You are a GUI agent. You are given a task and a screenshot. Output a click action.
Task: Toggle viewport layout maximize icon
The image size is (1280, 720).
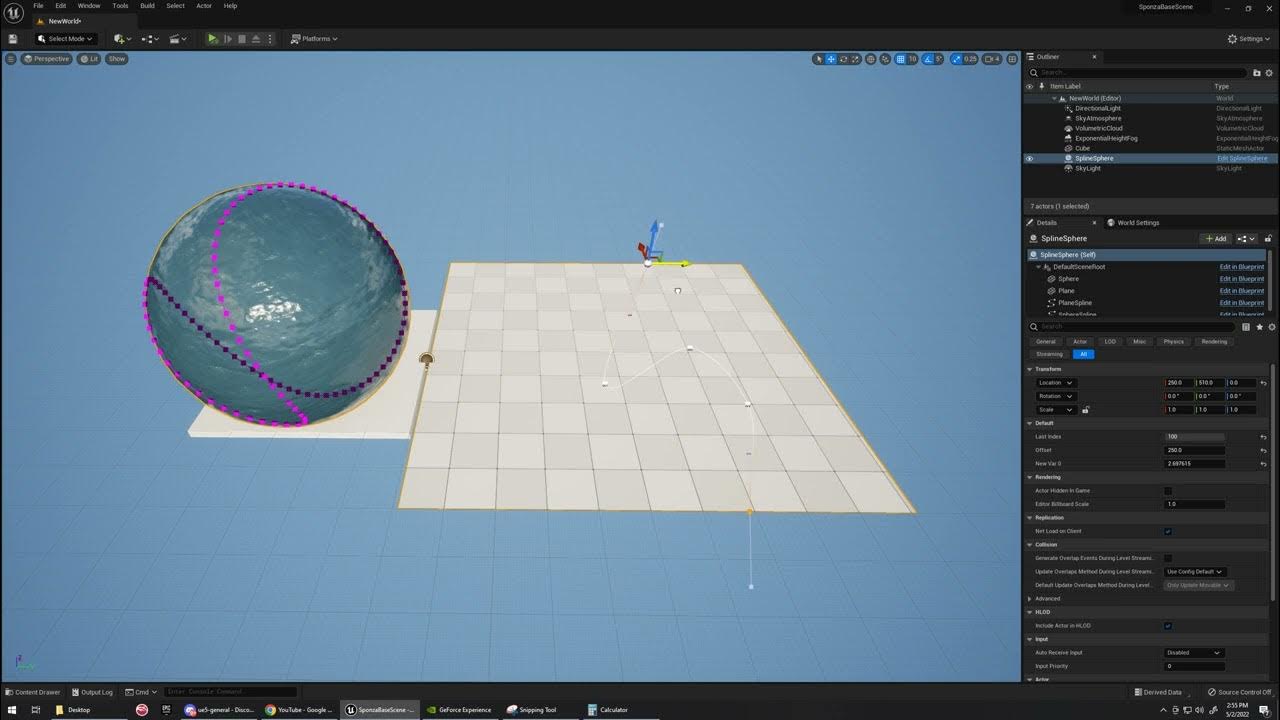pyautogui.click(x=1011, y=59)
